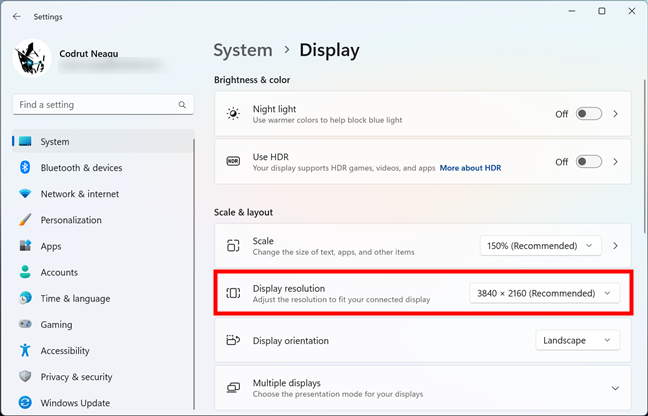Click the Network & internet Wi-Fi icon
Viewport: 648px width, 416px height.
tap(25, 194)
